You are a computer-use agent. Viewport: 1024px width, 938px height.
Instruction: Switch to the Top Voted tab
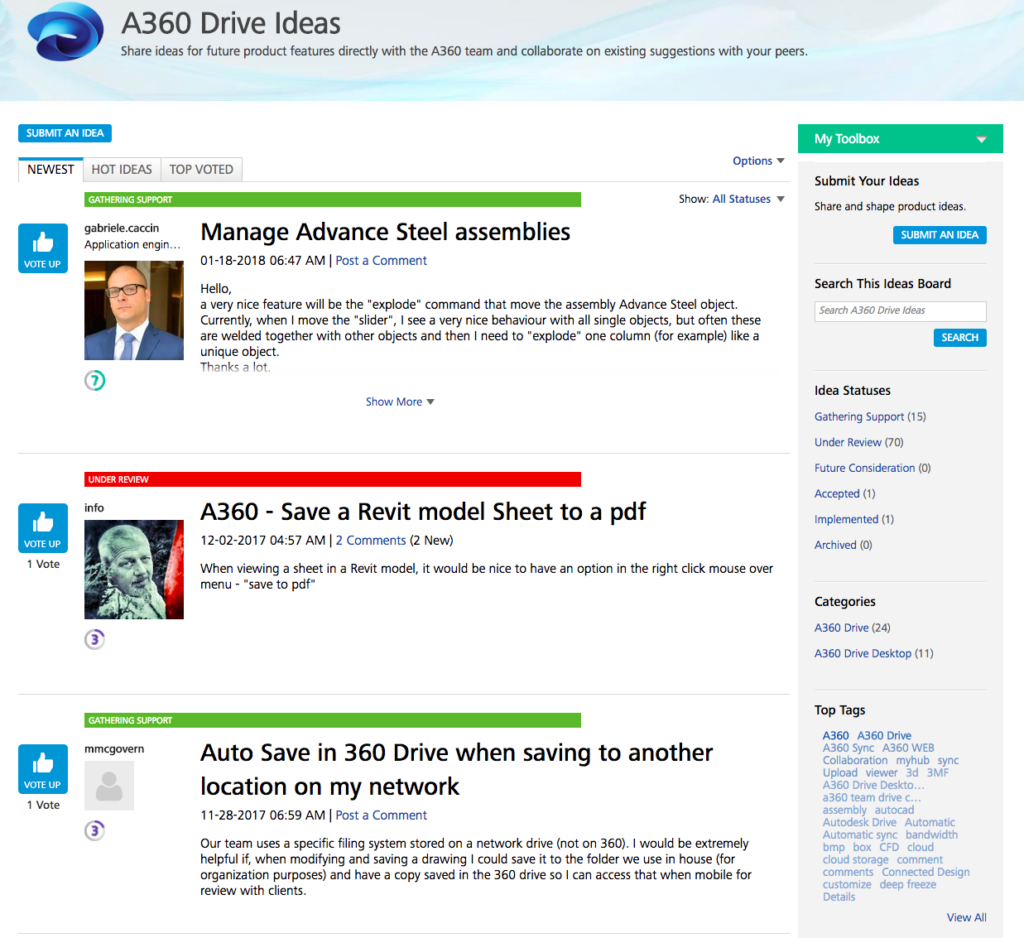pos(201,169)
